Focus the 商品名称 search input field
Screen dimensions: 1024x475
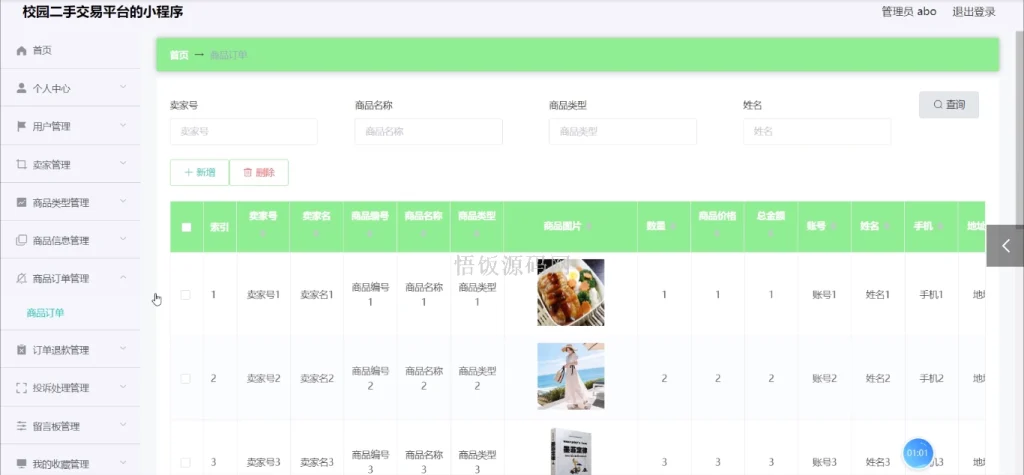click(x=428, y=131)
